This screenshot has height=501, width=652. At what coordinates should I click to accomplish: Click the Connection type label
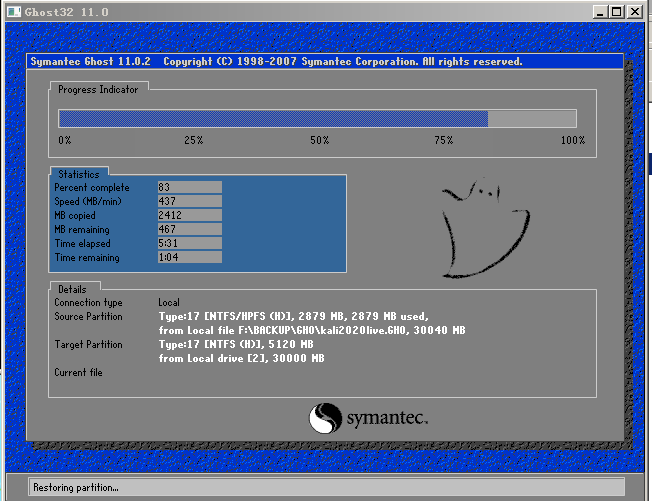88,303
